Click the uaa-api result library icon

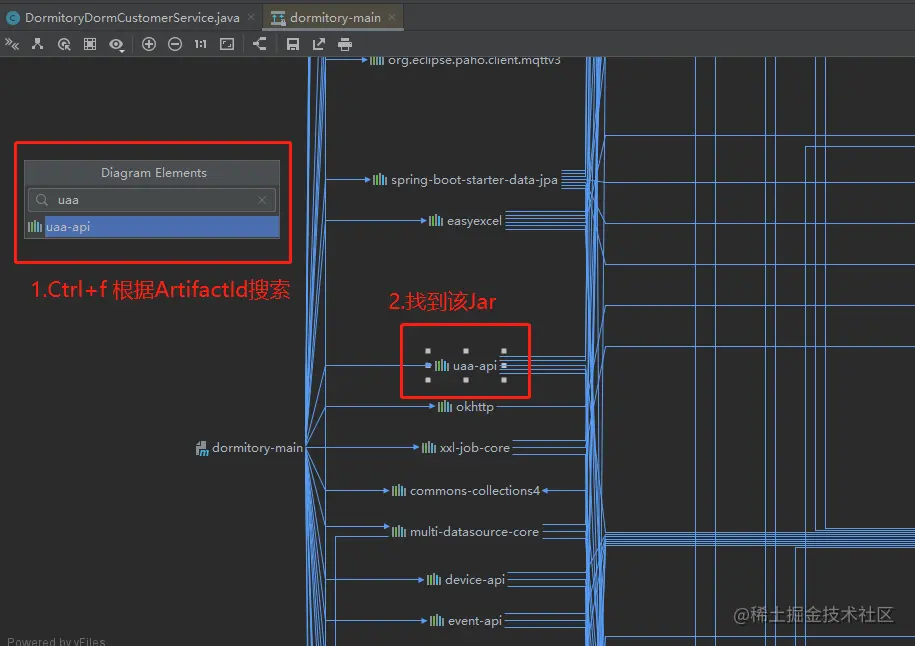pyautogui.click(x=35, y=226)
